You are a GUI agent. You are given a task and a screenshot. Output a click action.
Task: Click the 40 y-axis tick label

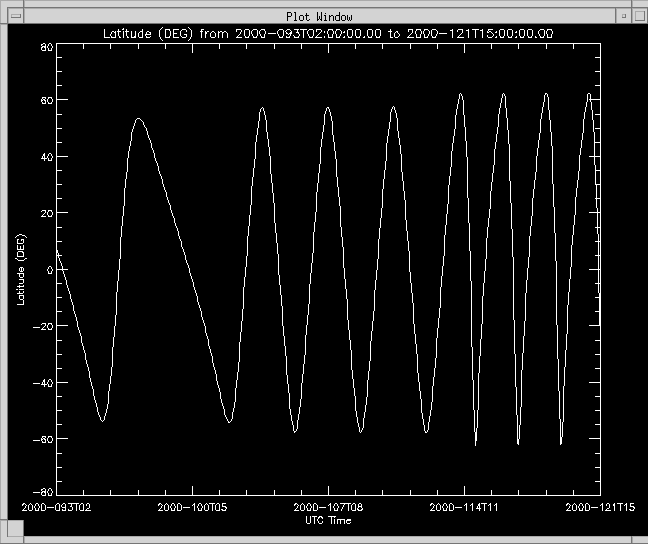(x=46, y=158)
